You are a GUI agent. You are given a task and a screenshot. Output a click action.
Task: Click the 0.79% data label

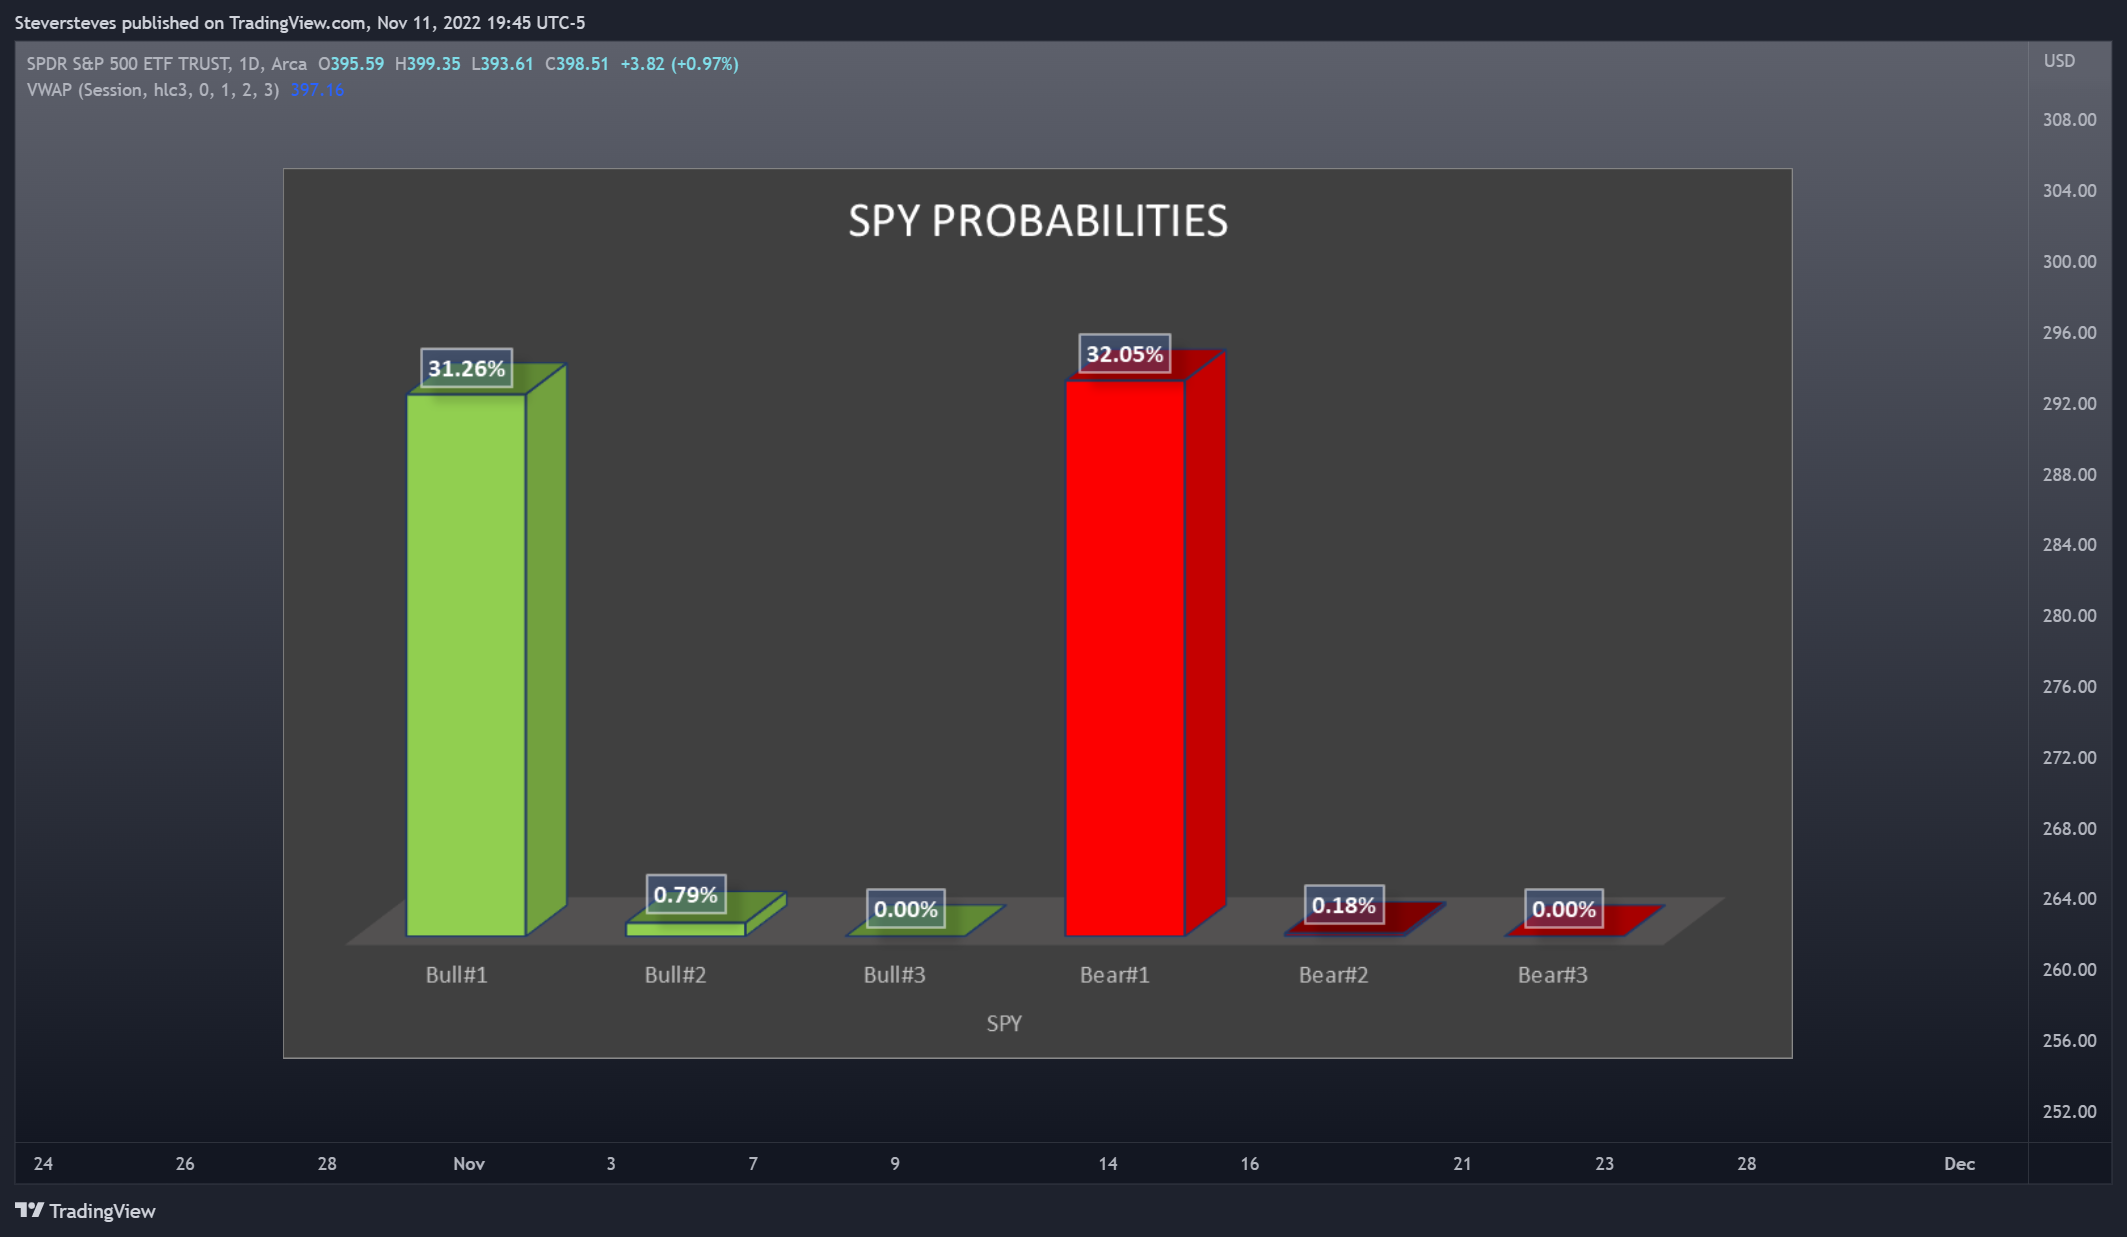click(686, 894)
